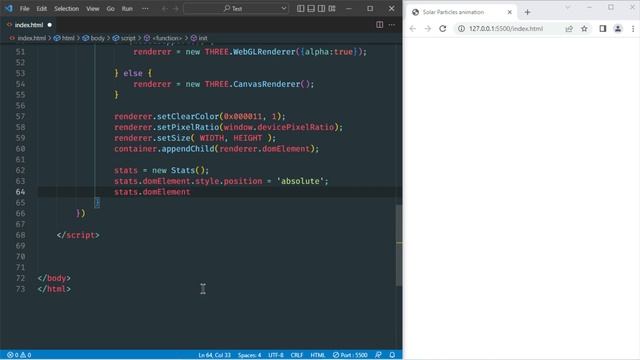
Task: Click Ln 64, Col 33 status entry
Action: [214, 355]
